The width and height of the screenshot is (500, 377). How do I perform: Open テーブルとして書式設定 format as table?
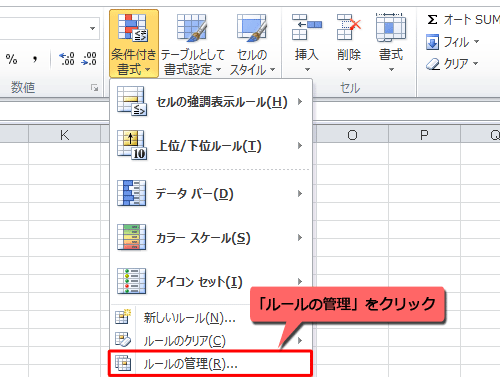pos(193,44)
